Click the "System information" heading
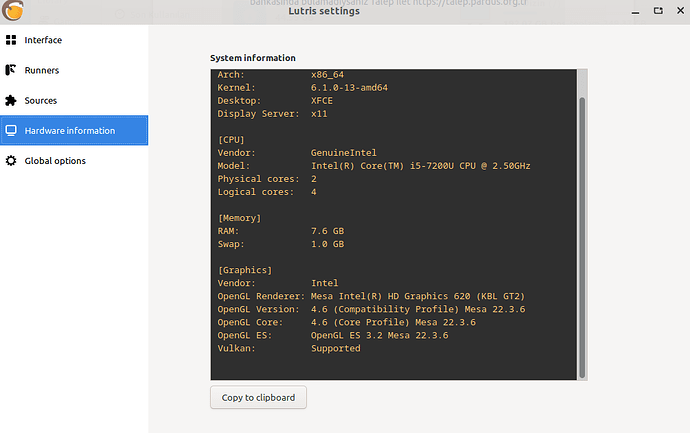This screenshot has width=690, height=433. (x=253, y=58)
